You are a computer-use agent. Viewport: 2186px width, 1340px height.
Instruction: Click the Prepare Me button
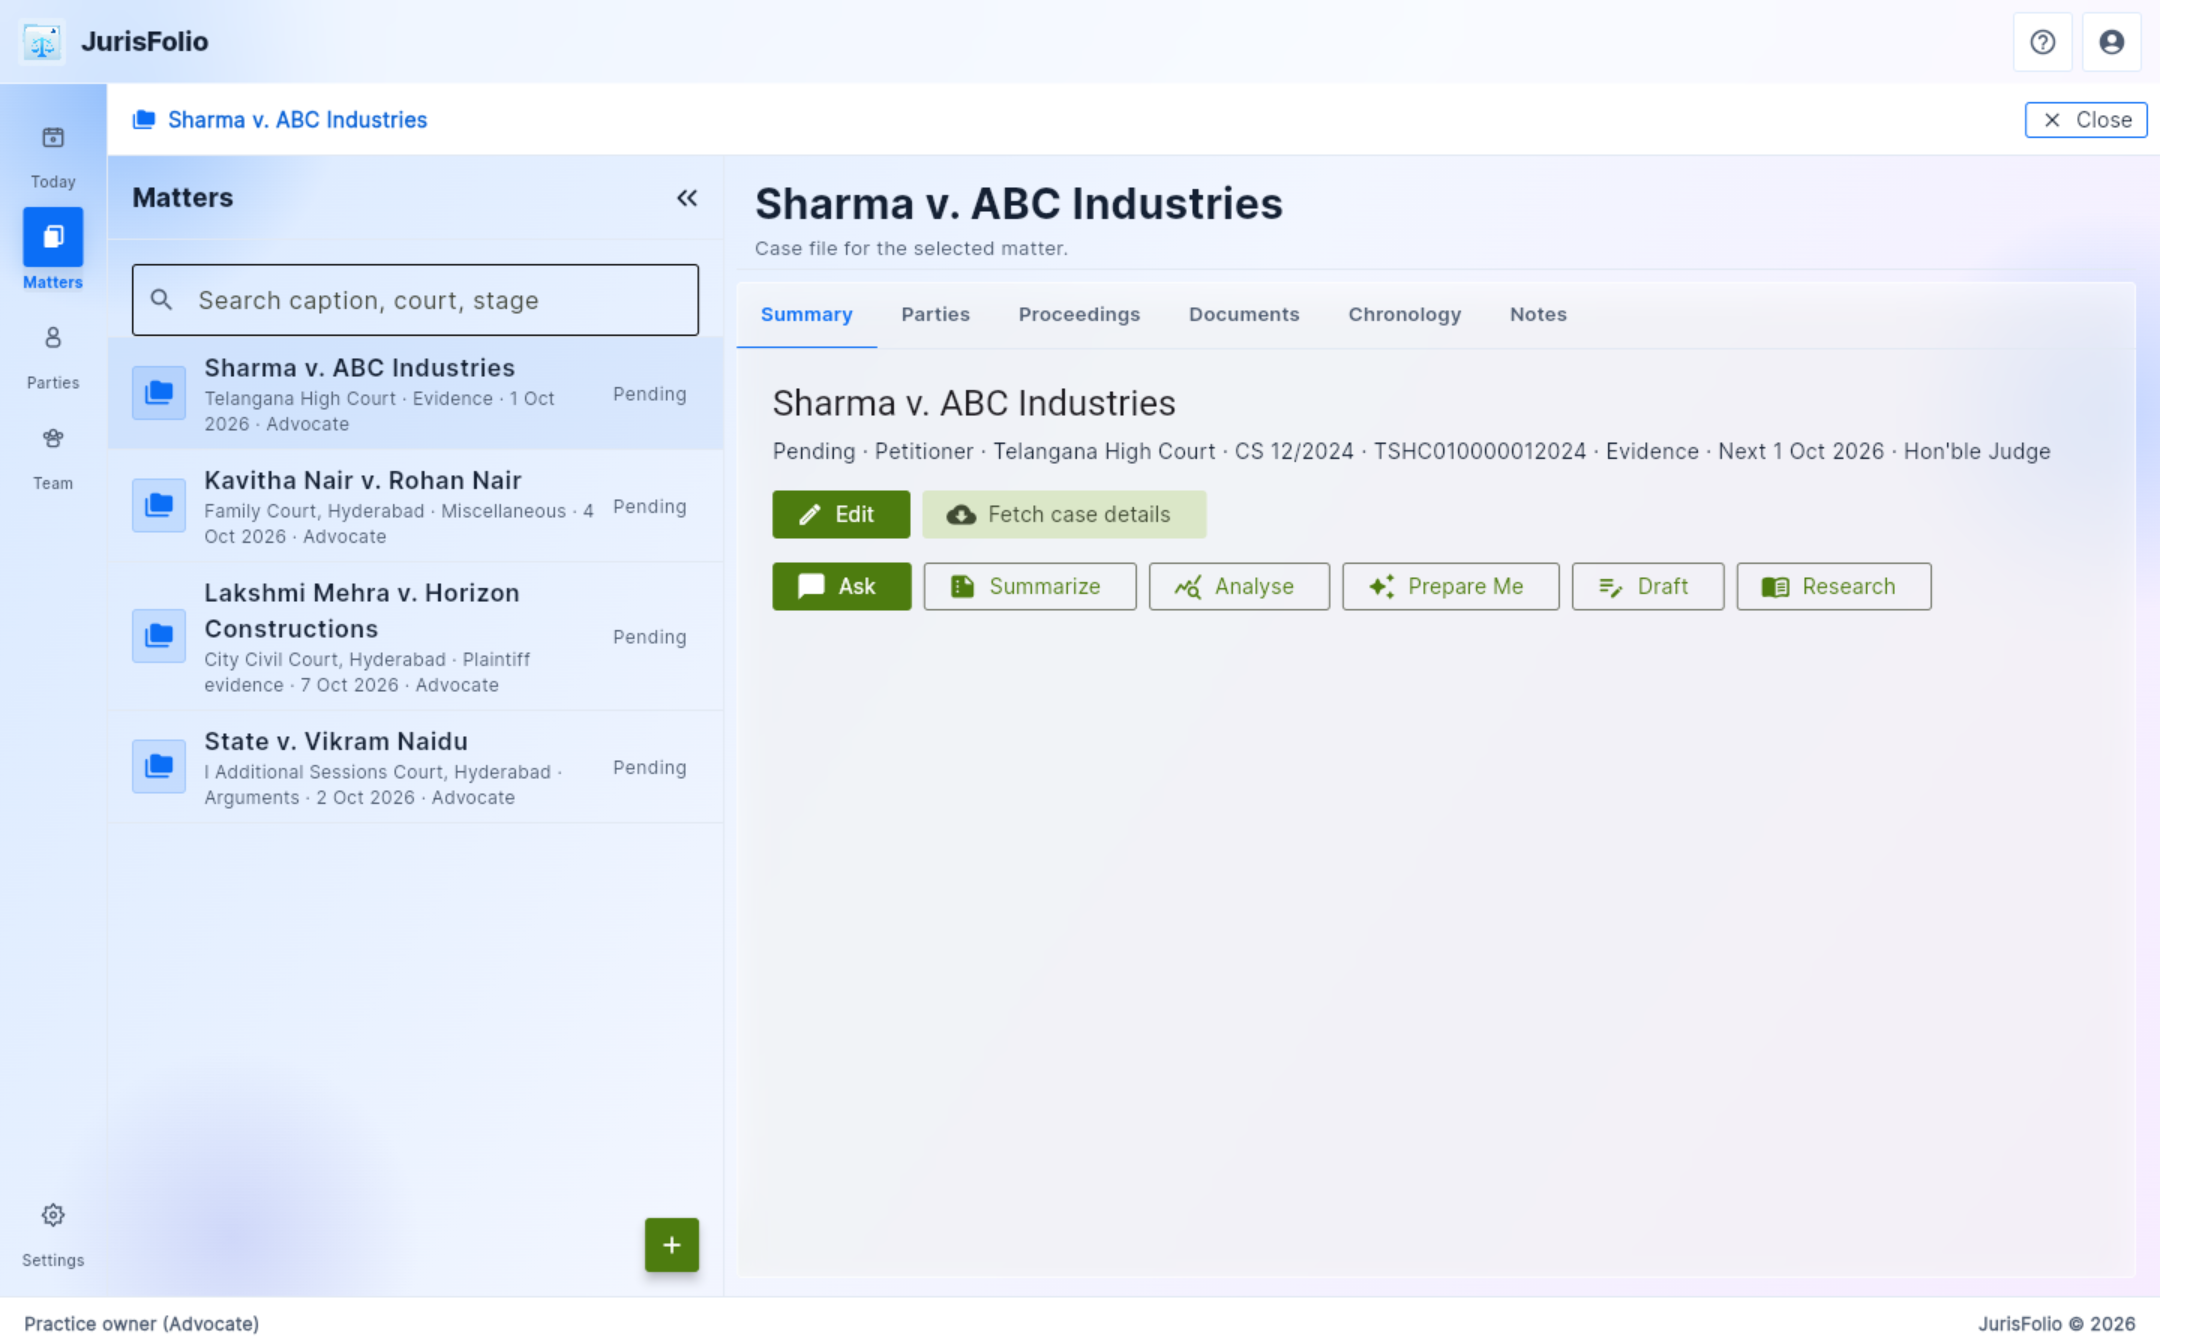1450,586
